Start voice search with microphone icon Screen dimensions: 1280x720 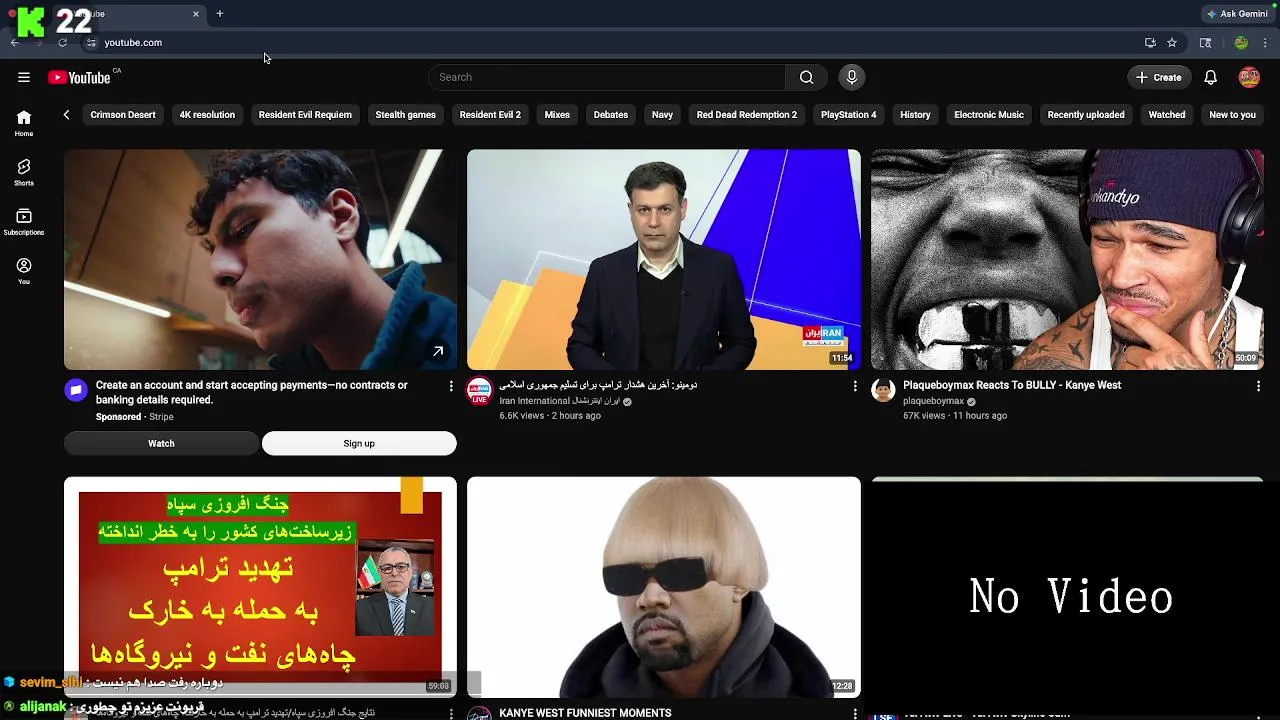tap(852, 77)
